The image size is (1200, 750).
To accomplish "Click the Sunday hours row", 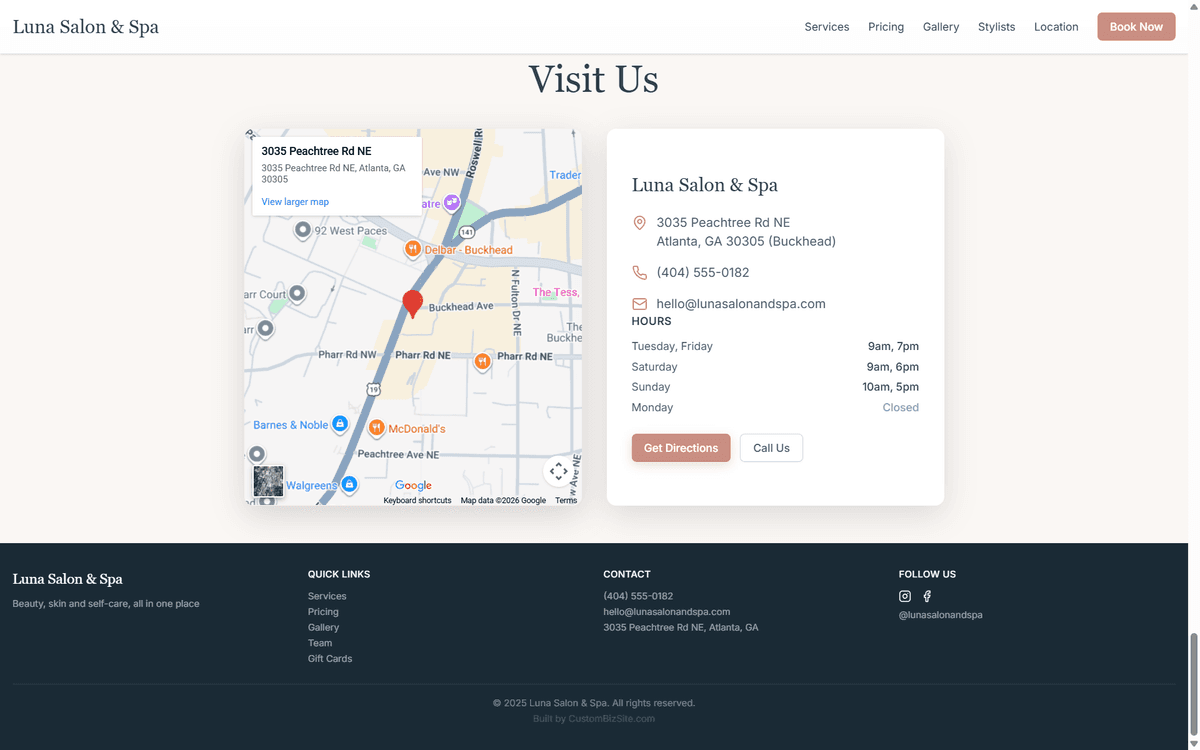I will coord(775,387).
